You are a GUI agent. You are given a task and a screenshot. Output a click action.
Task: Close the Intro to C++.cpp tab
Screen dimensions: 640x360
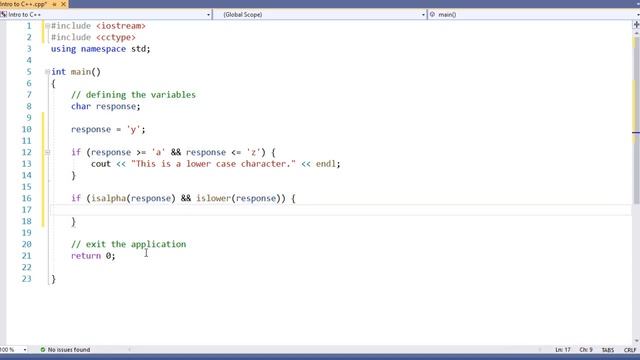tap(63, 4)
